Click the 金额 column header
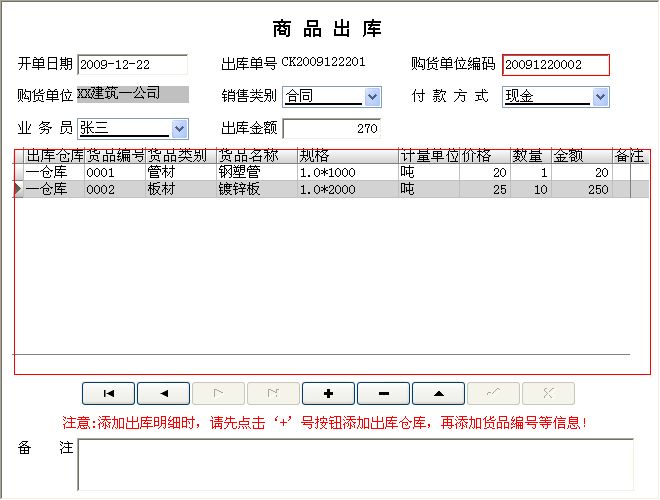This screenshot has width=660, height=500. [x=581, y=156]
